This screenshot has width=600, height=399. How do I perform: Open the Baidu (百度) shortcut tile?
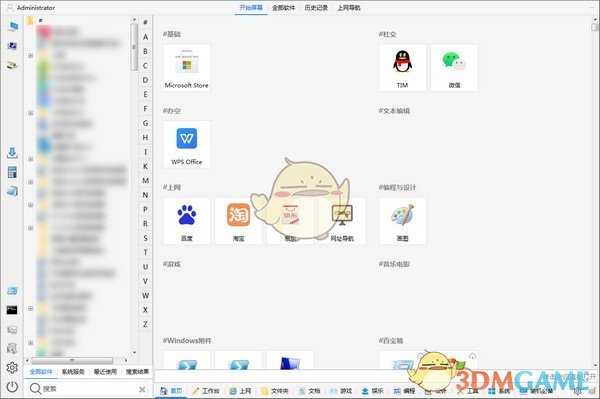pyautogui.click(x=187, y=221)
